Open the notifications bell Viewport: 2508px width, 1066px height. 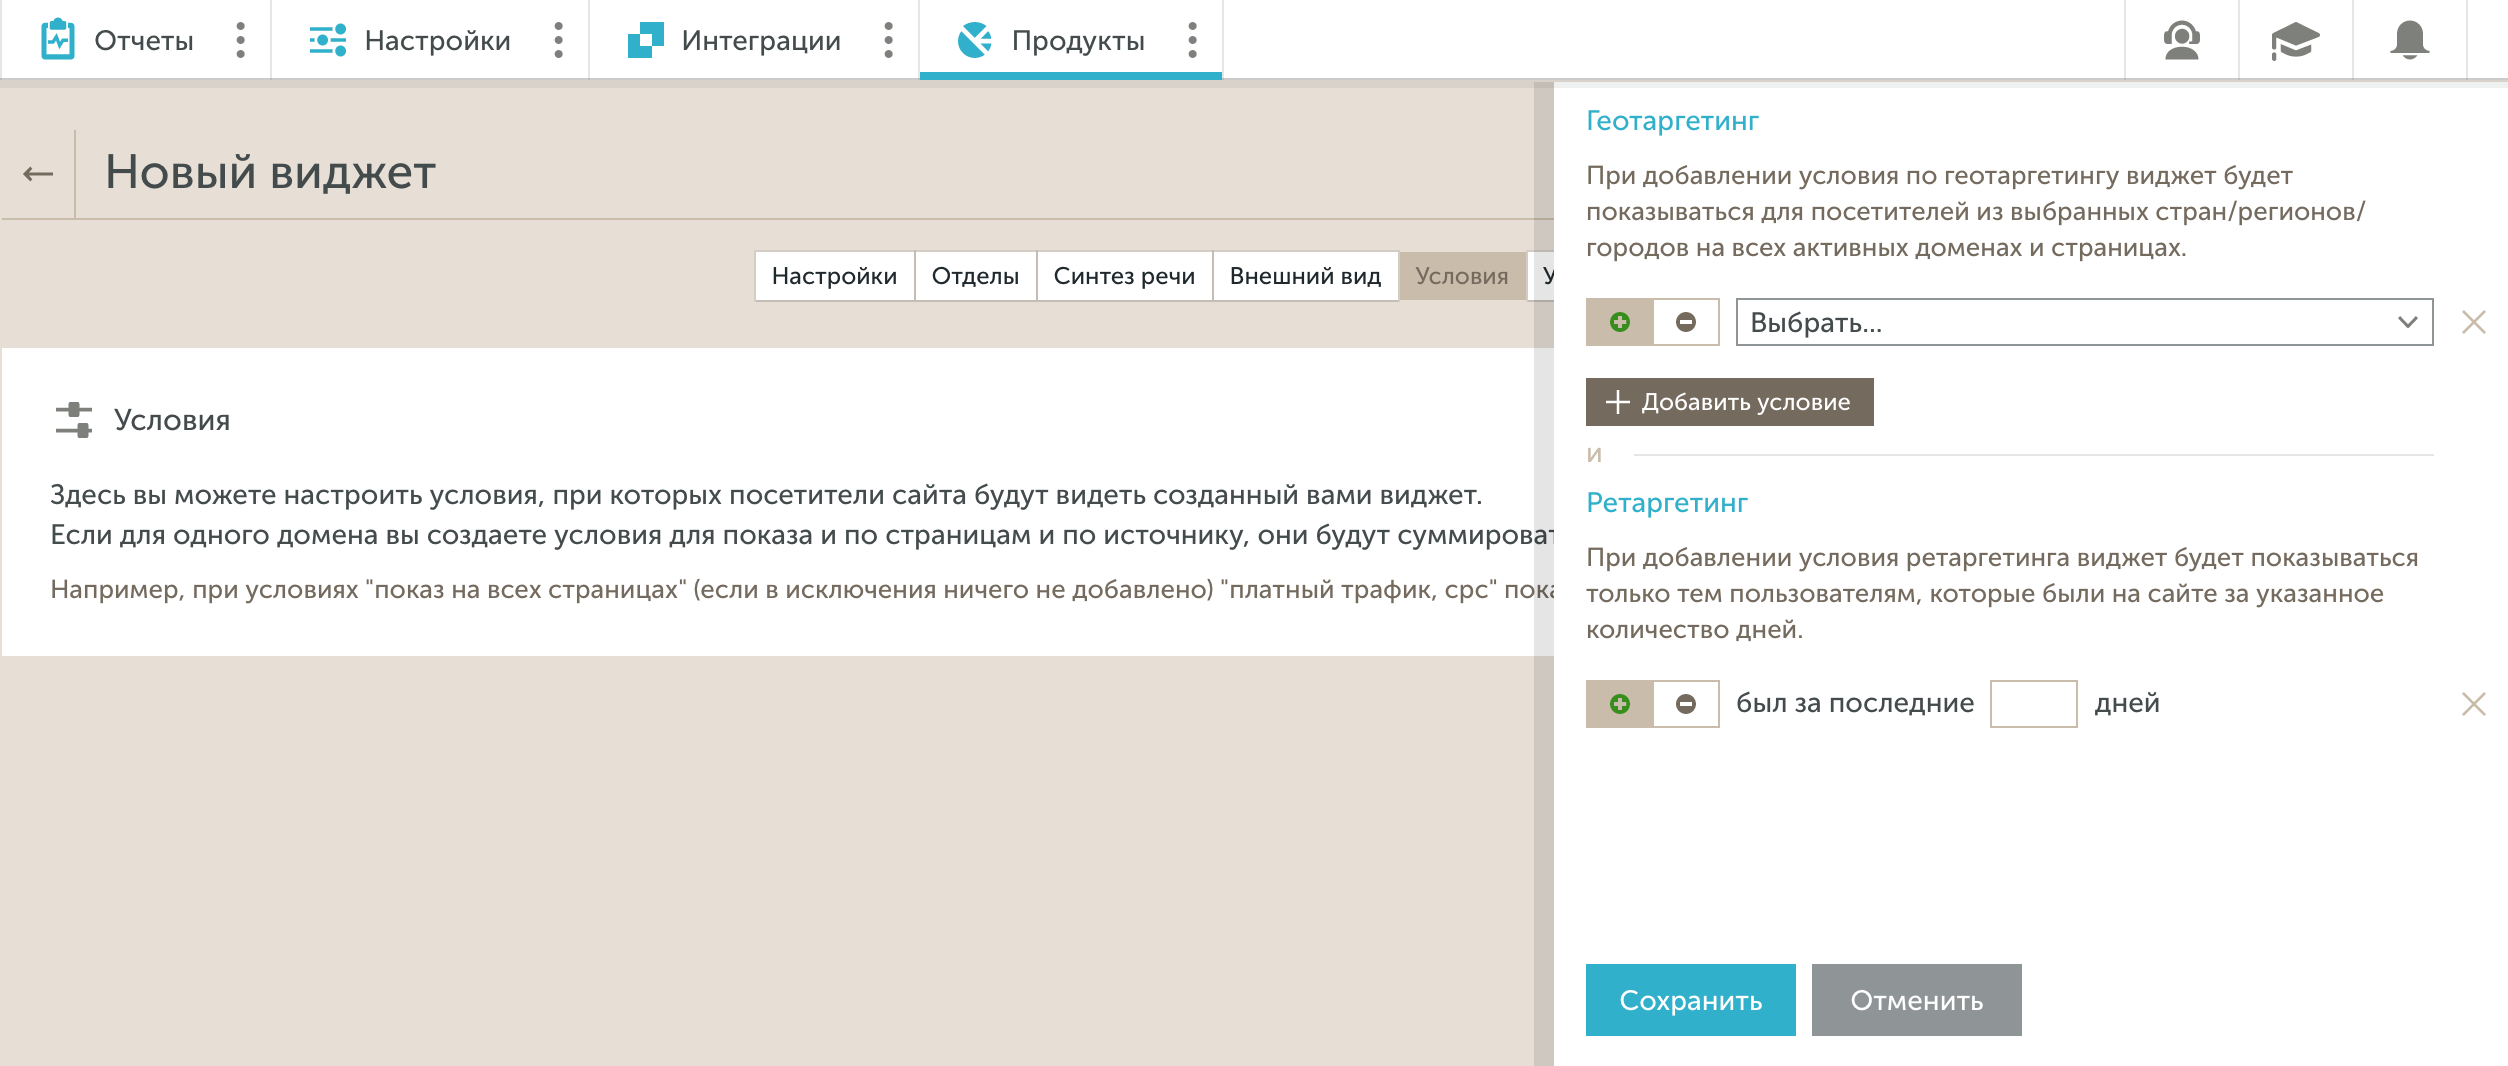[x=2409, y=41]
